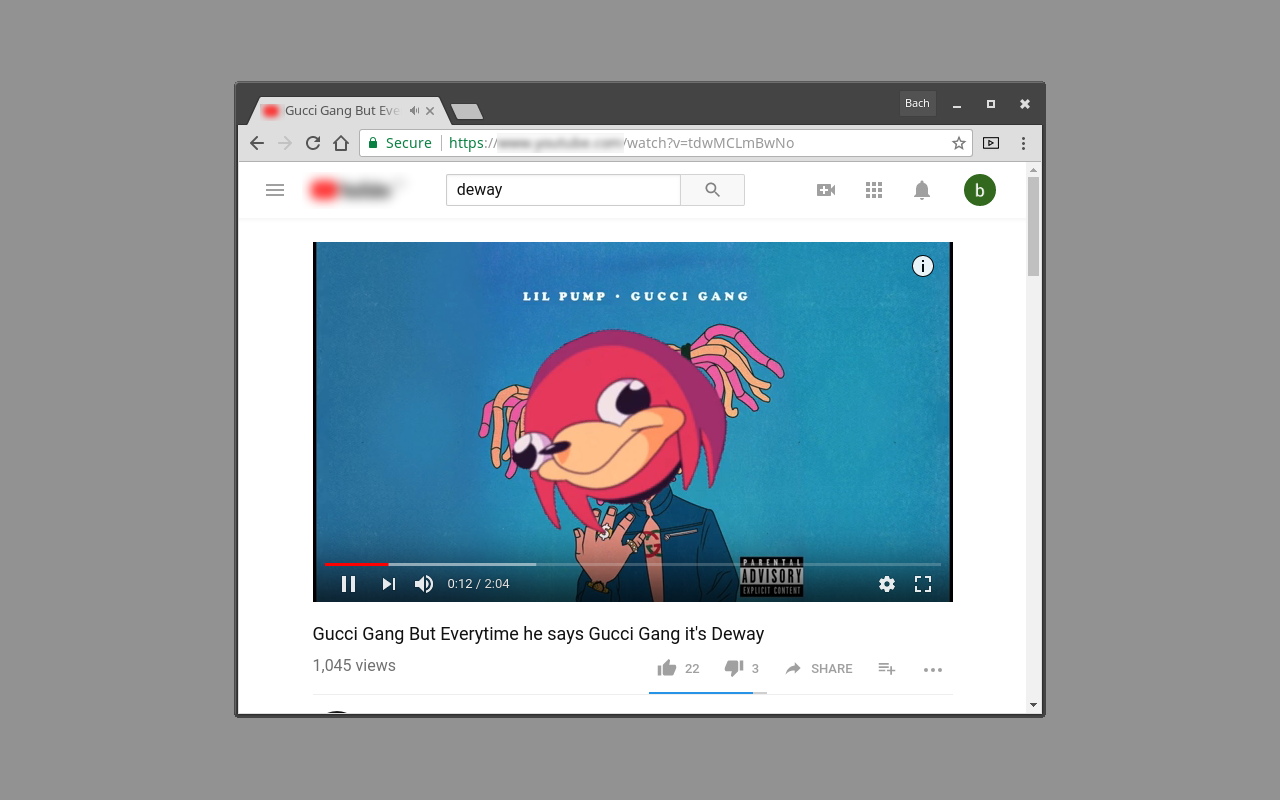Submit search with magnifier button
Image resolution: width=1280 pixels, height=800 pixels.
tap(712, 190)
